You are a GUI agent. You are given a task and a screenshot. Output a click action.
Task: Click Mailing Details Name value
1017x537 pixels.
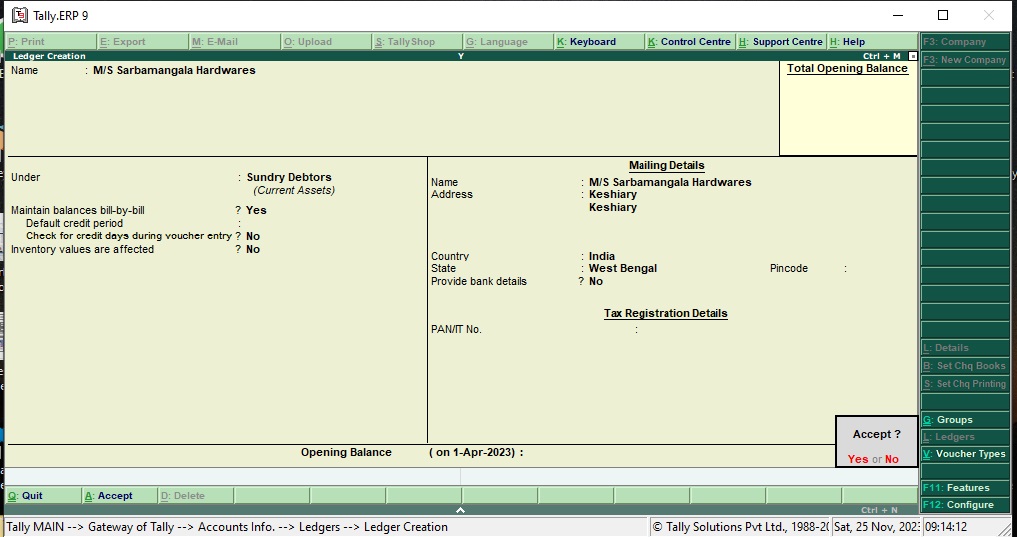670,182
